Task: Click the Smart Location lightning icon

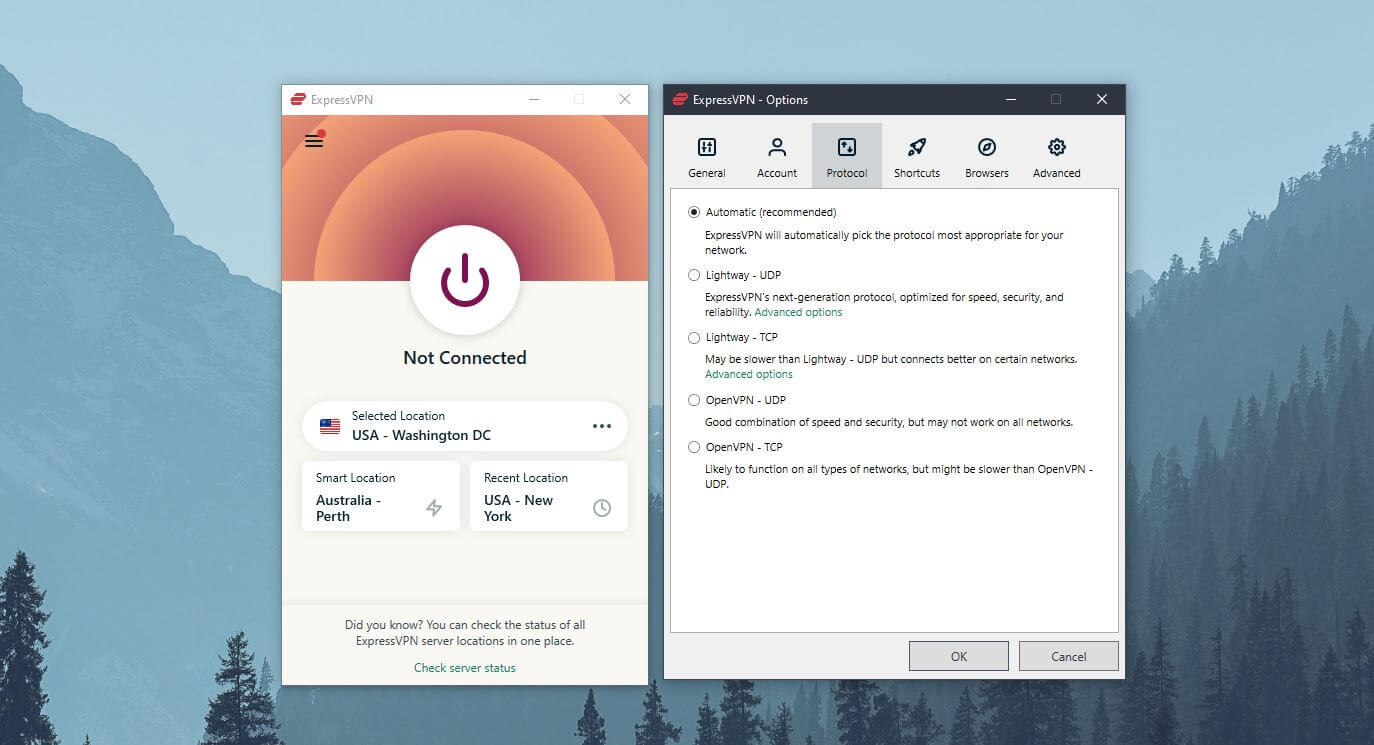Action: pyautogui.click(x=434, y=508)
